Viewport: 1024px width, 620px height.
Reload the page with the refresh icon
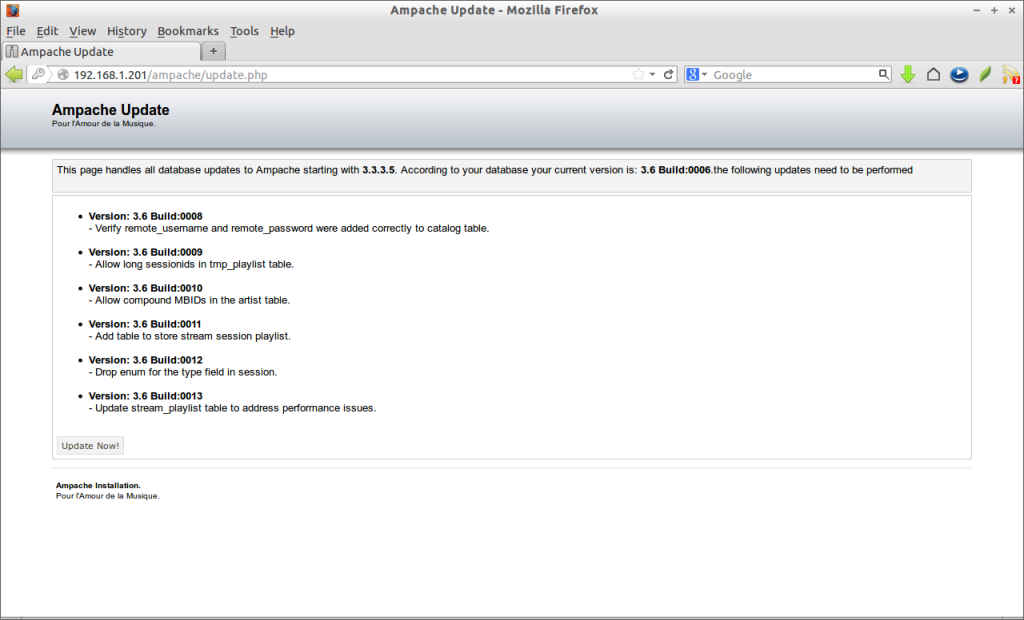671,74
